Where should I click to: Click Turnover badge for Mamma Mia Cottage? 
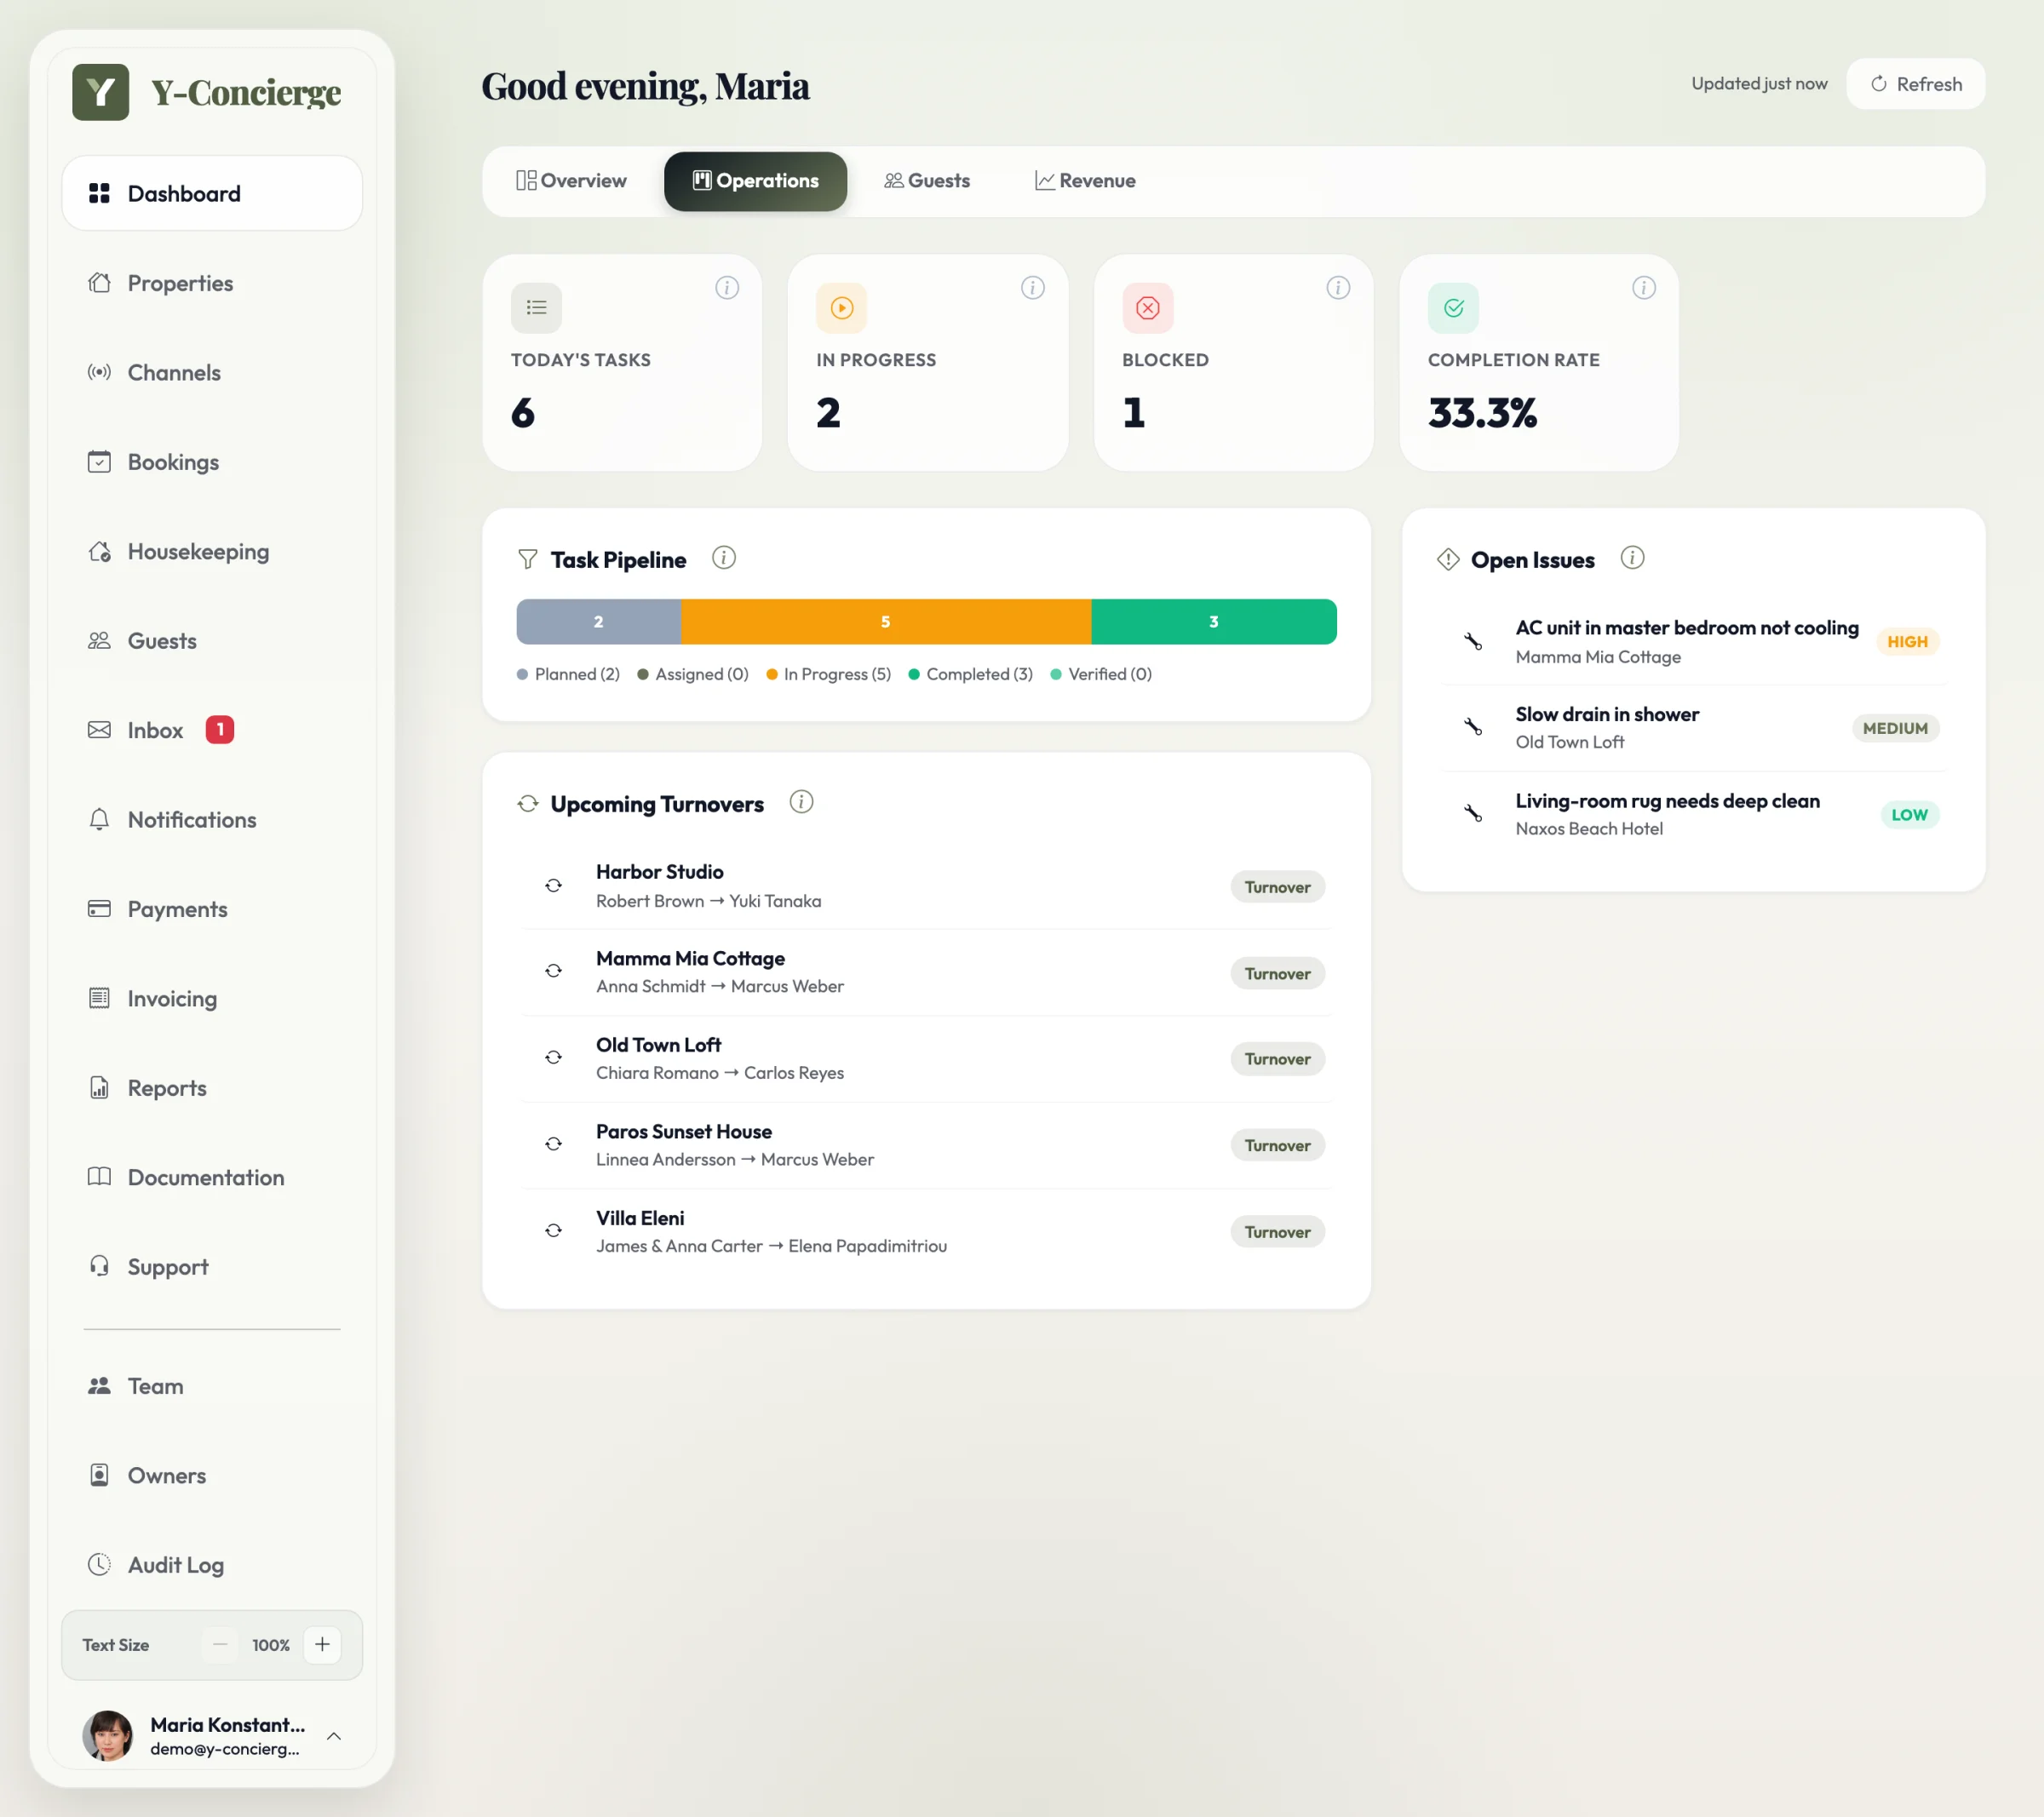click(x=1277, y=973)
